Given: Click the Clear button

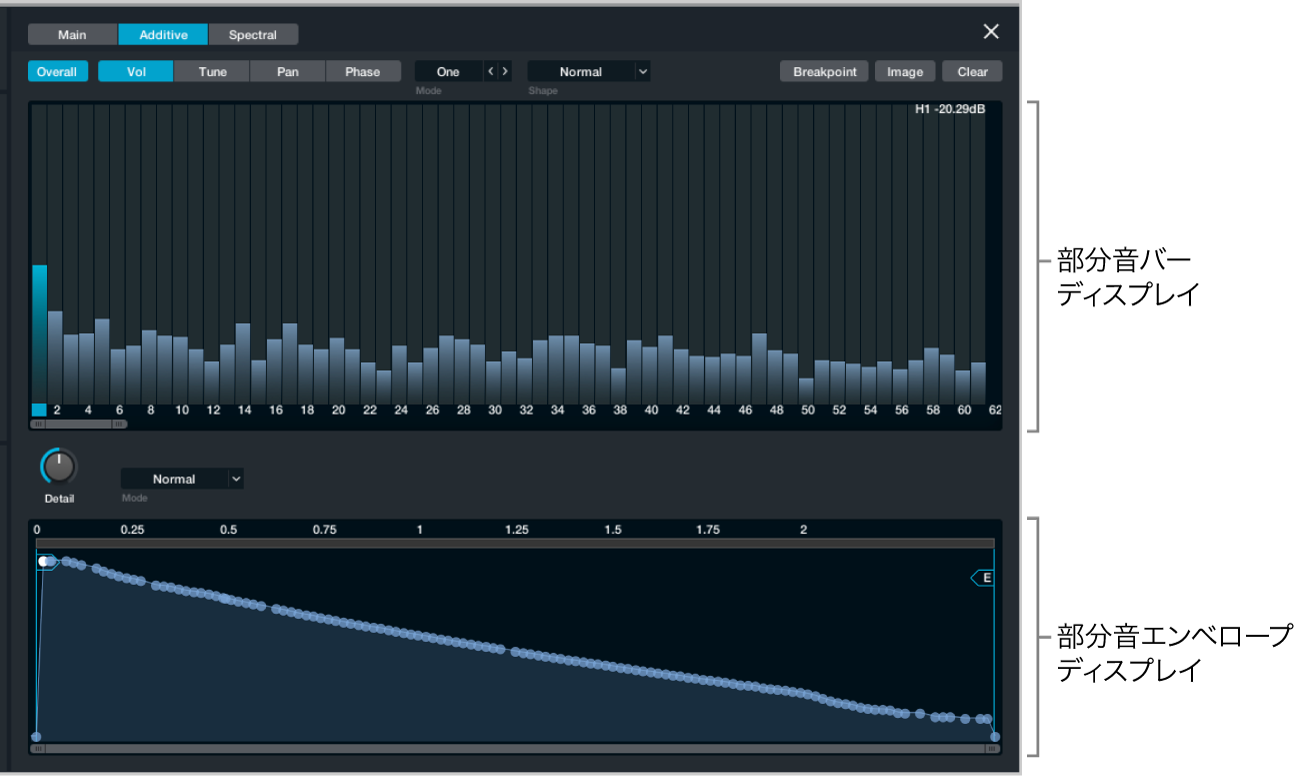Looking at the screenshot, I should pos(972,72).
